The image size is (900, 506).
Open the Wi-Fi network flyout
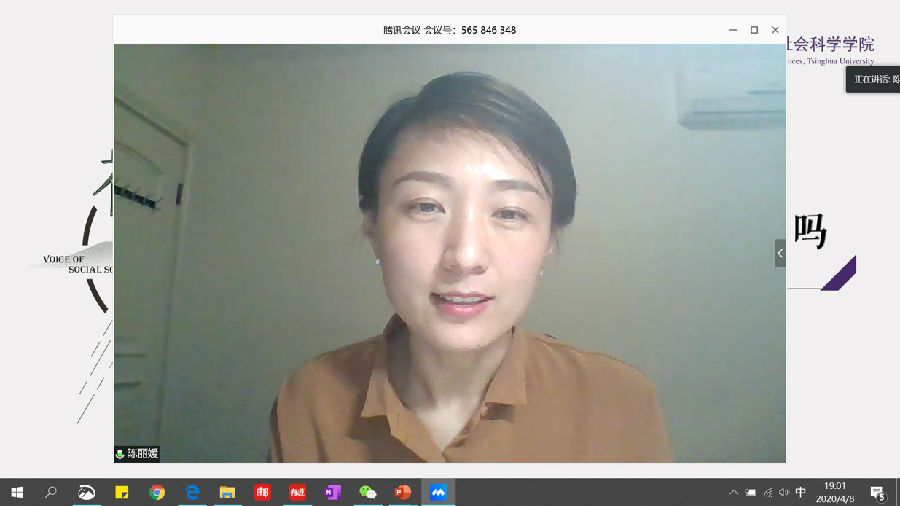pyautogui.click(x=767, y=492)
